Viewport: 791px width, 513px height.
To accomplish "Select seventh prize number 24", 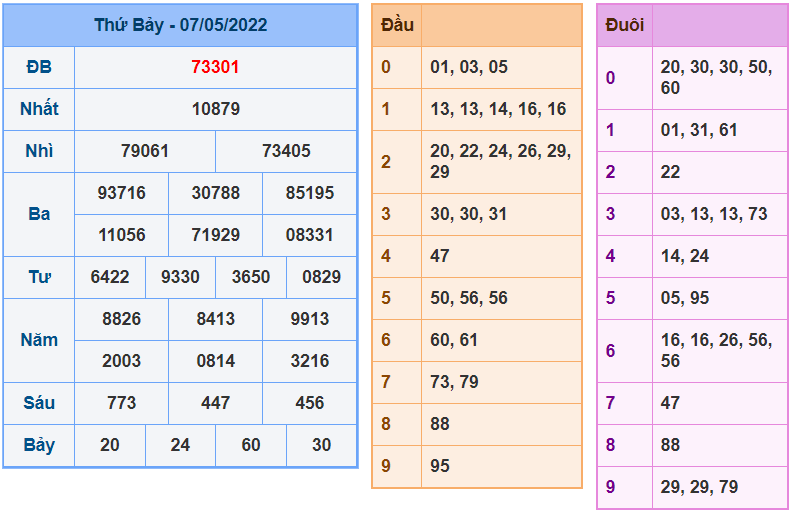I will 180,444.
